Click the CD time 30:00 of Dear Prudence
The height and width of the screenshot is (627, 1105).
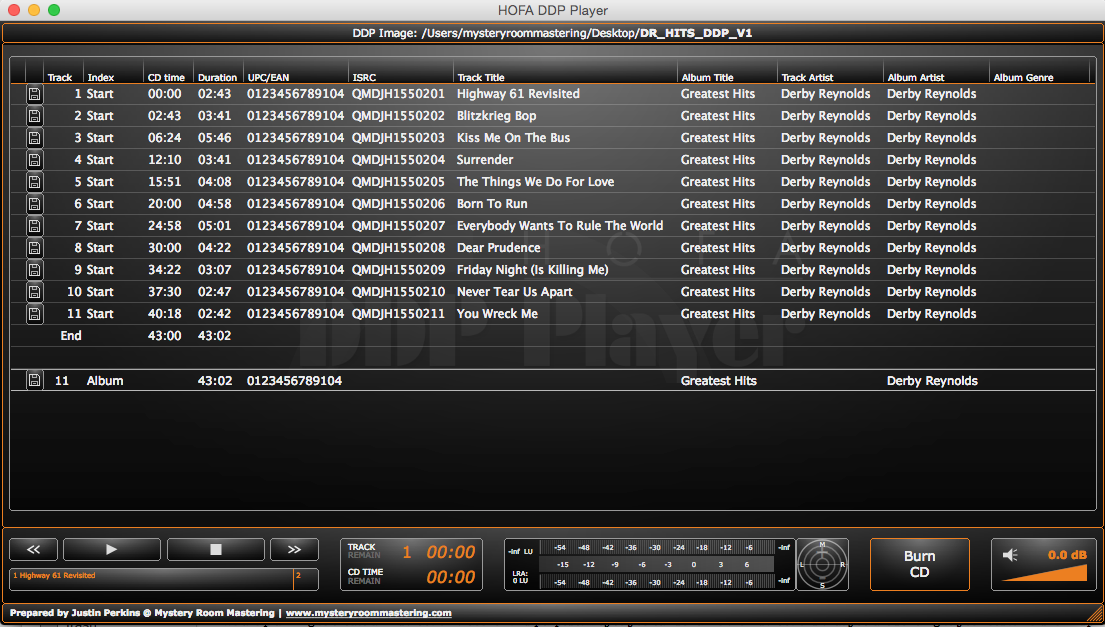[164, 247]
